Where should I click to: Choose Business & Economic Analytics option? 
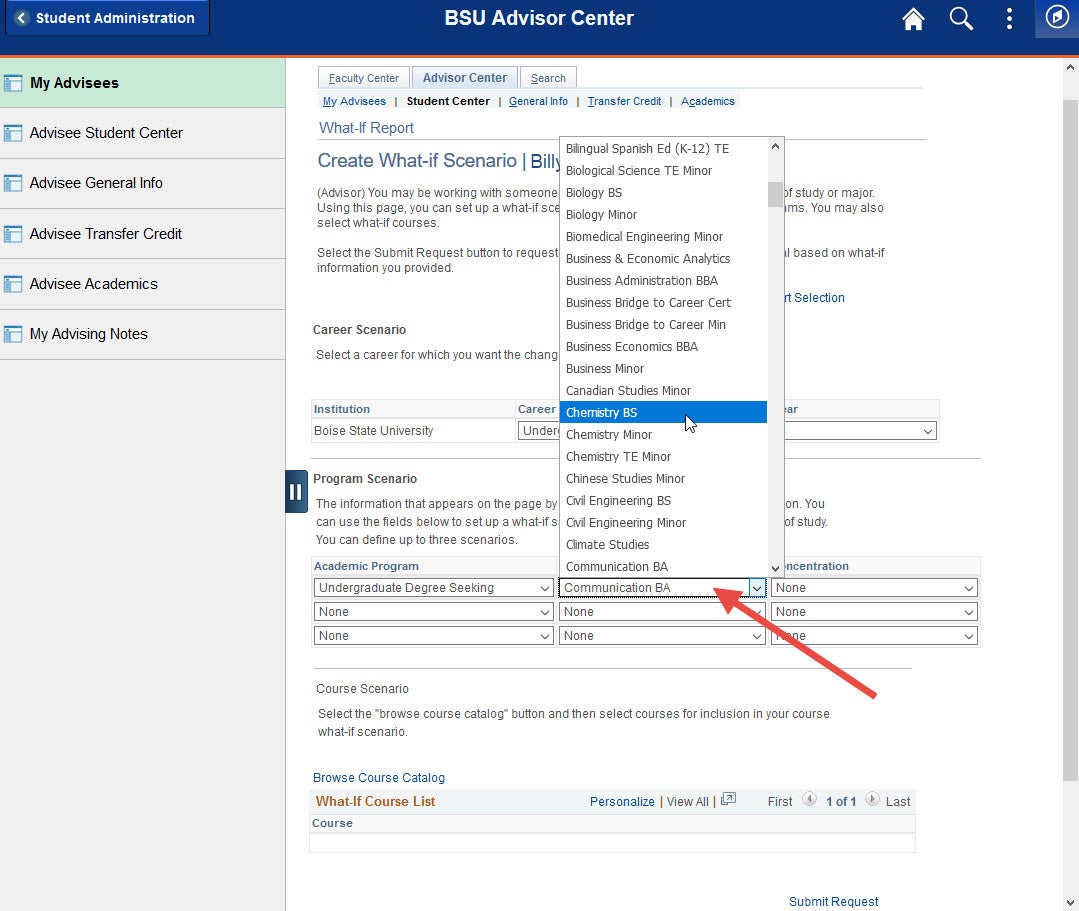tap(663, 258)
